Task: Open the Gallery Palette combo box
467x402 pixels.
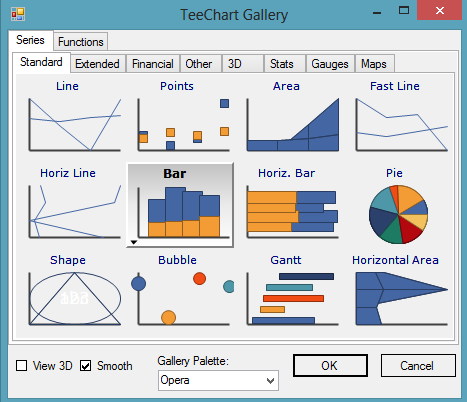Action: click(218, 380)
